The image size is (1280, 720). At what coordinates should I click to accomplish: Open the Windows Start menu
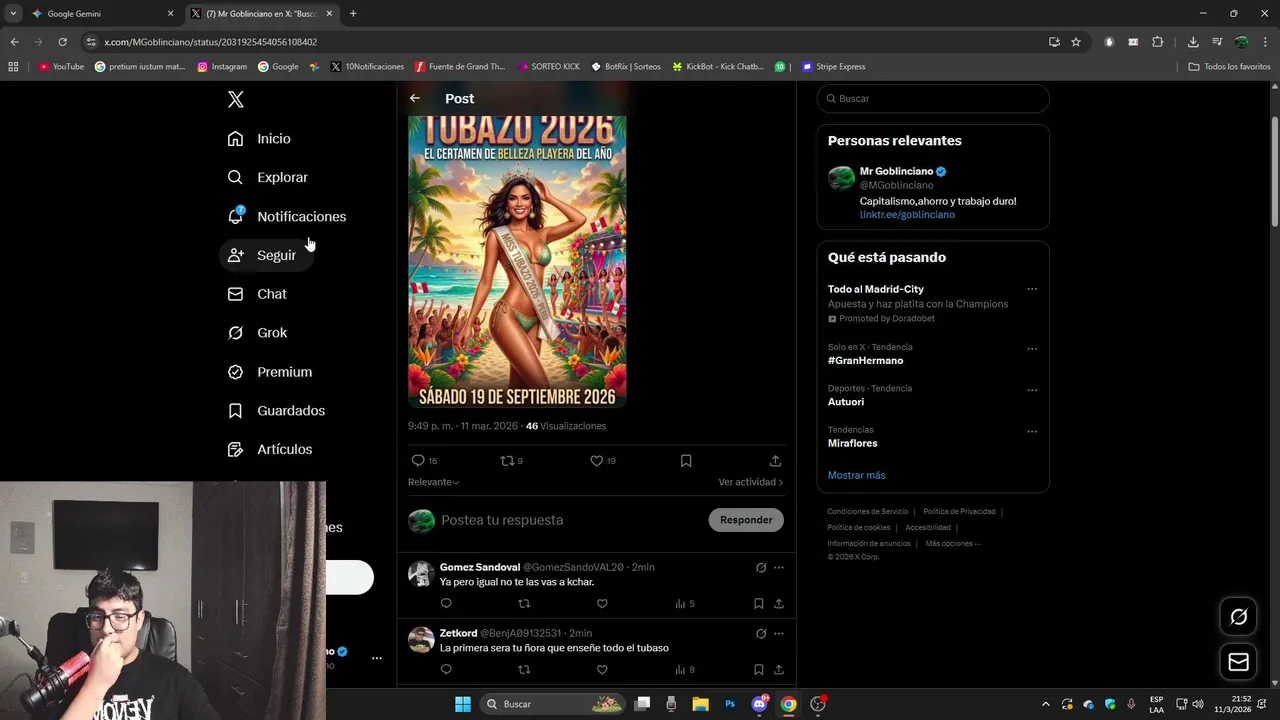coord(463,704)
